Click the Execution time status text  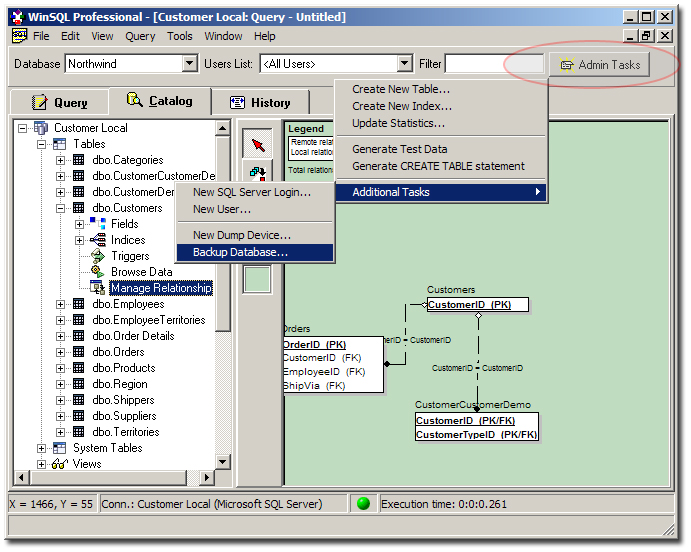click(444, 504)
